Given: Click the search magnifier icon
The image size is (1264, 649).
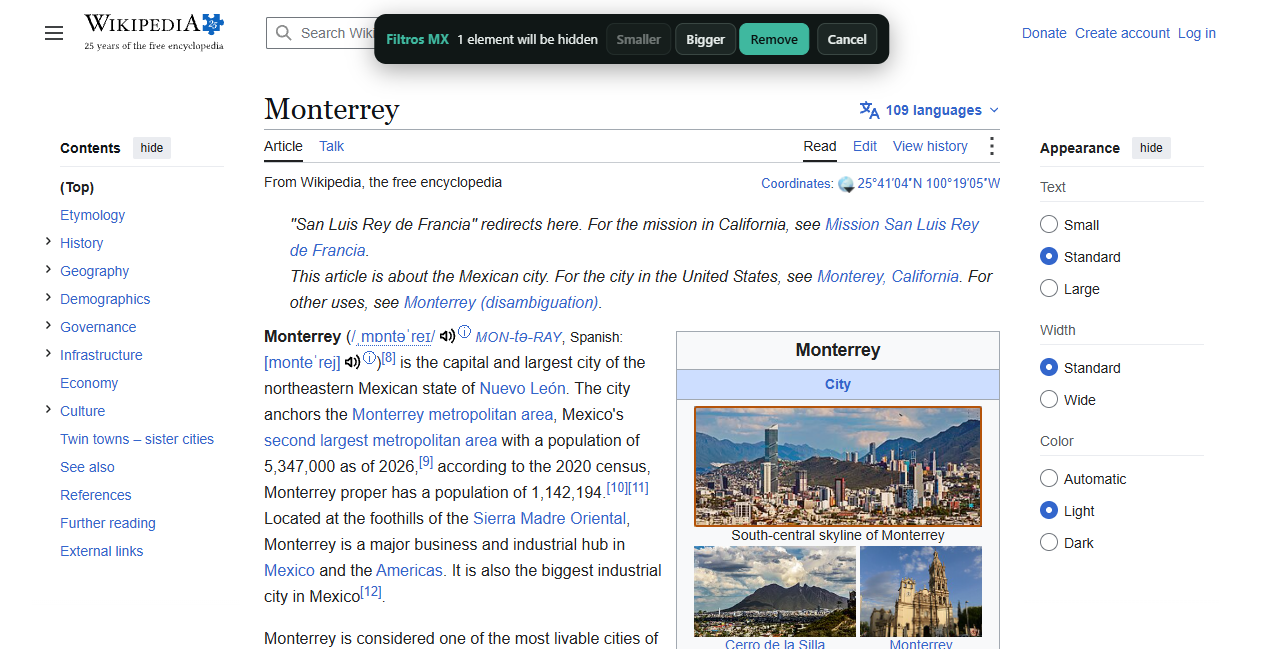Looking at the screenshot, I should pos(284,33).
